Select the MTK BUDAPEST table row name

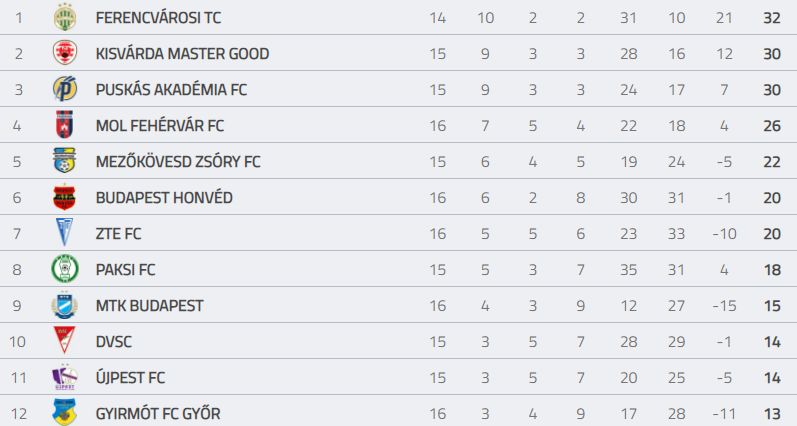(149, 306)
